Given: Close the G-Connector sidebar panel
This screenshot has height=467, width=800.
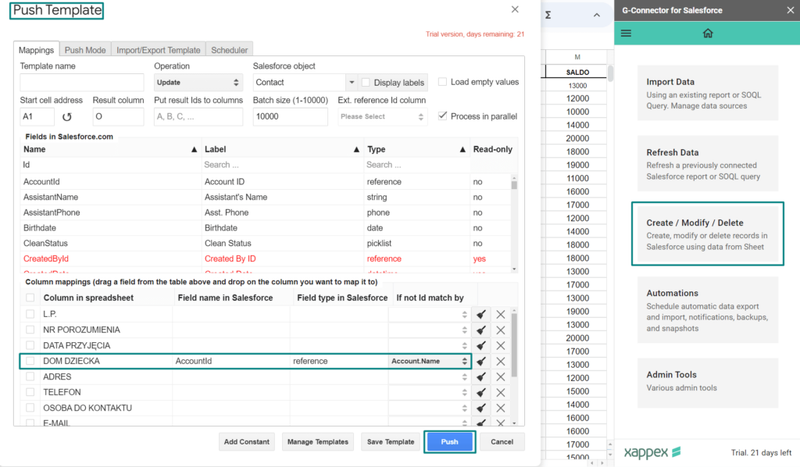Looking at the screenshot, I should coord(790,10).
